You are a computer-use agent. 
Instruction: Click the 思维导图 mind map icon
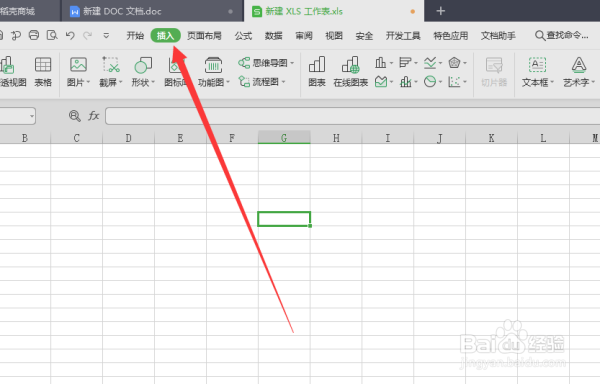point(244,62)
